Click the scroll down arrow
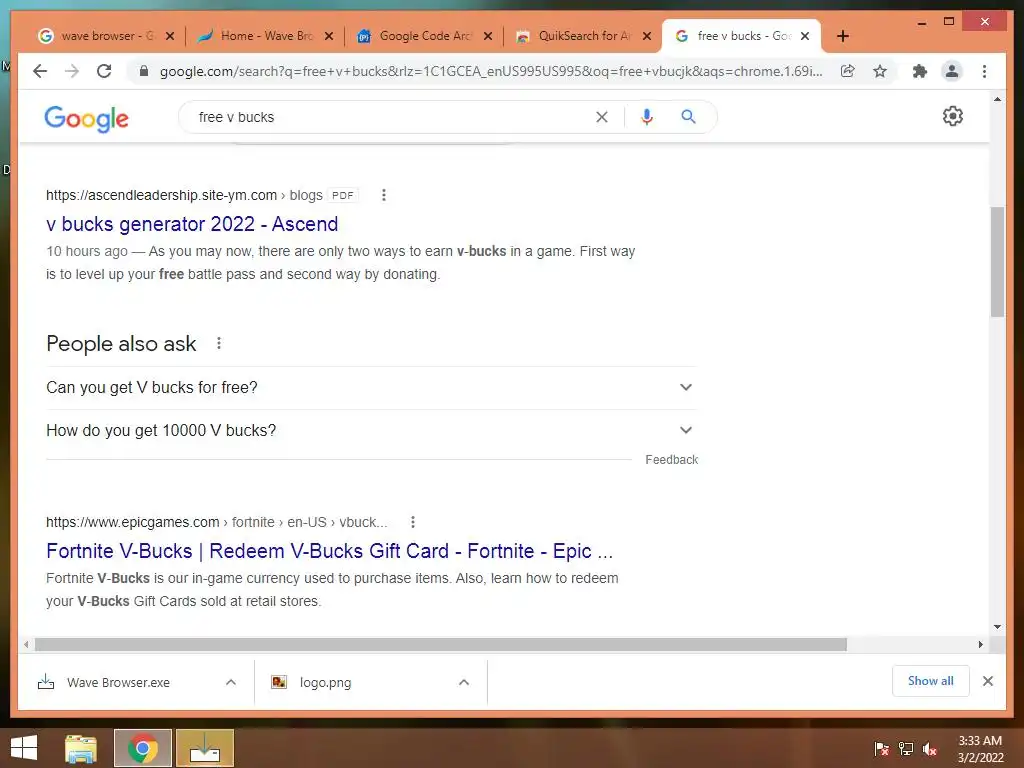The width and height of the screenshot is (1024, 768). (x=997, y=627)
